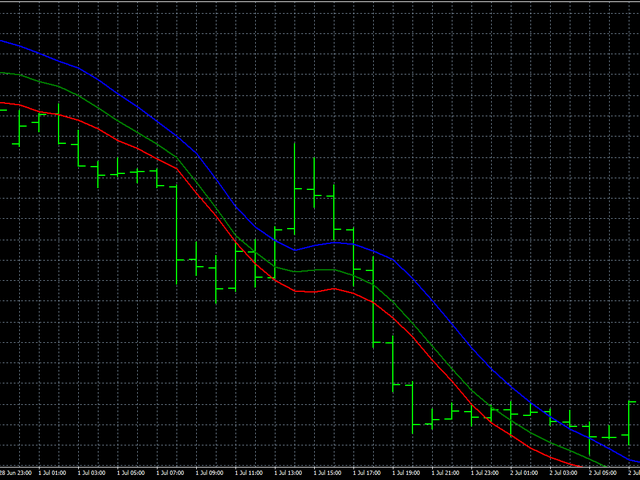
Task: Click the 1 Jul 01:00 time label
Action: [53, 472]
